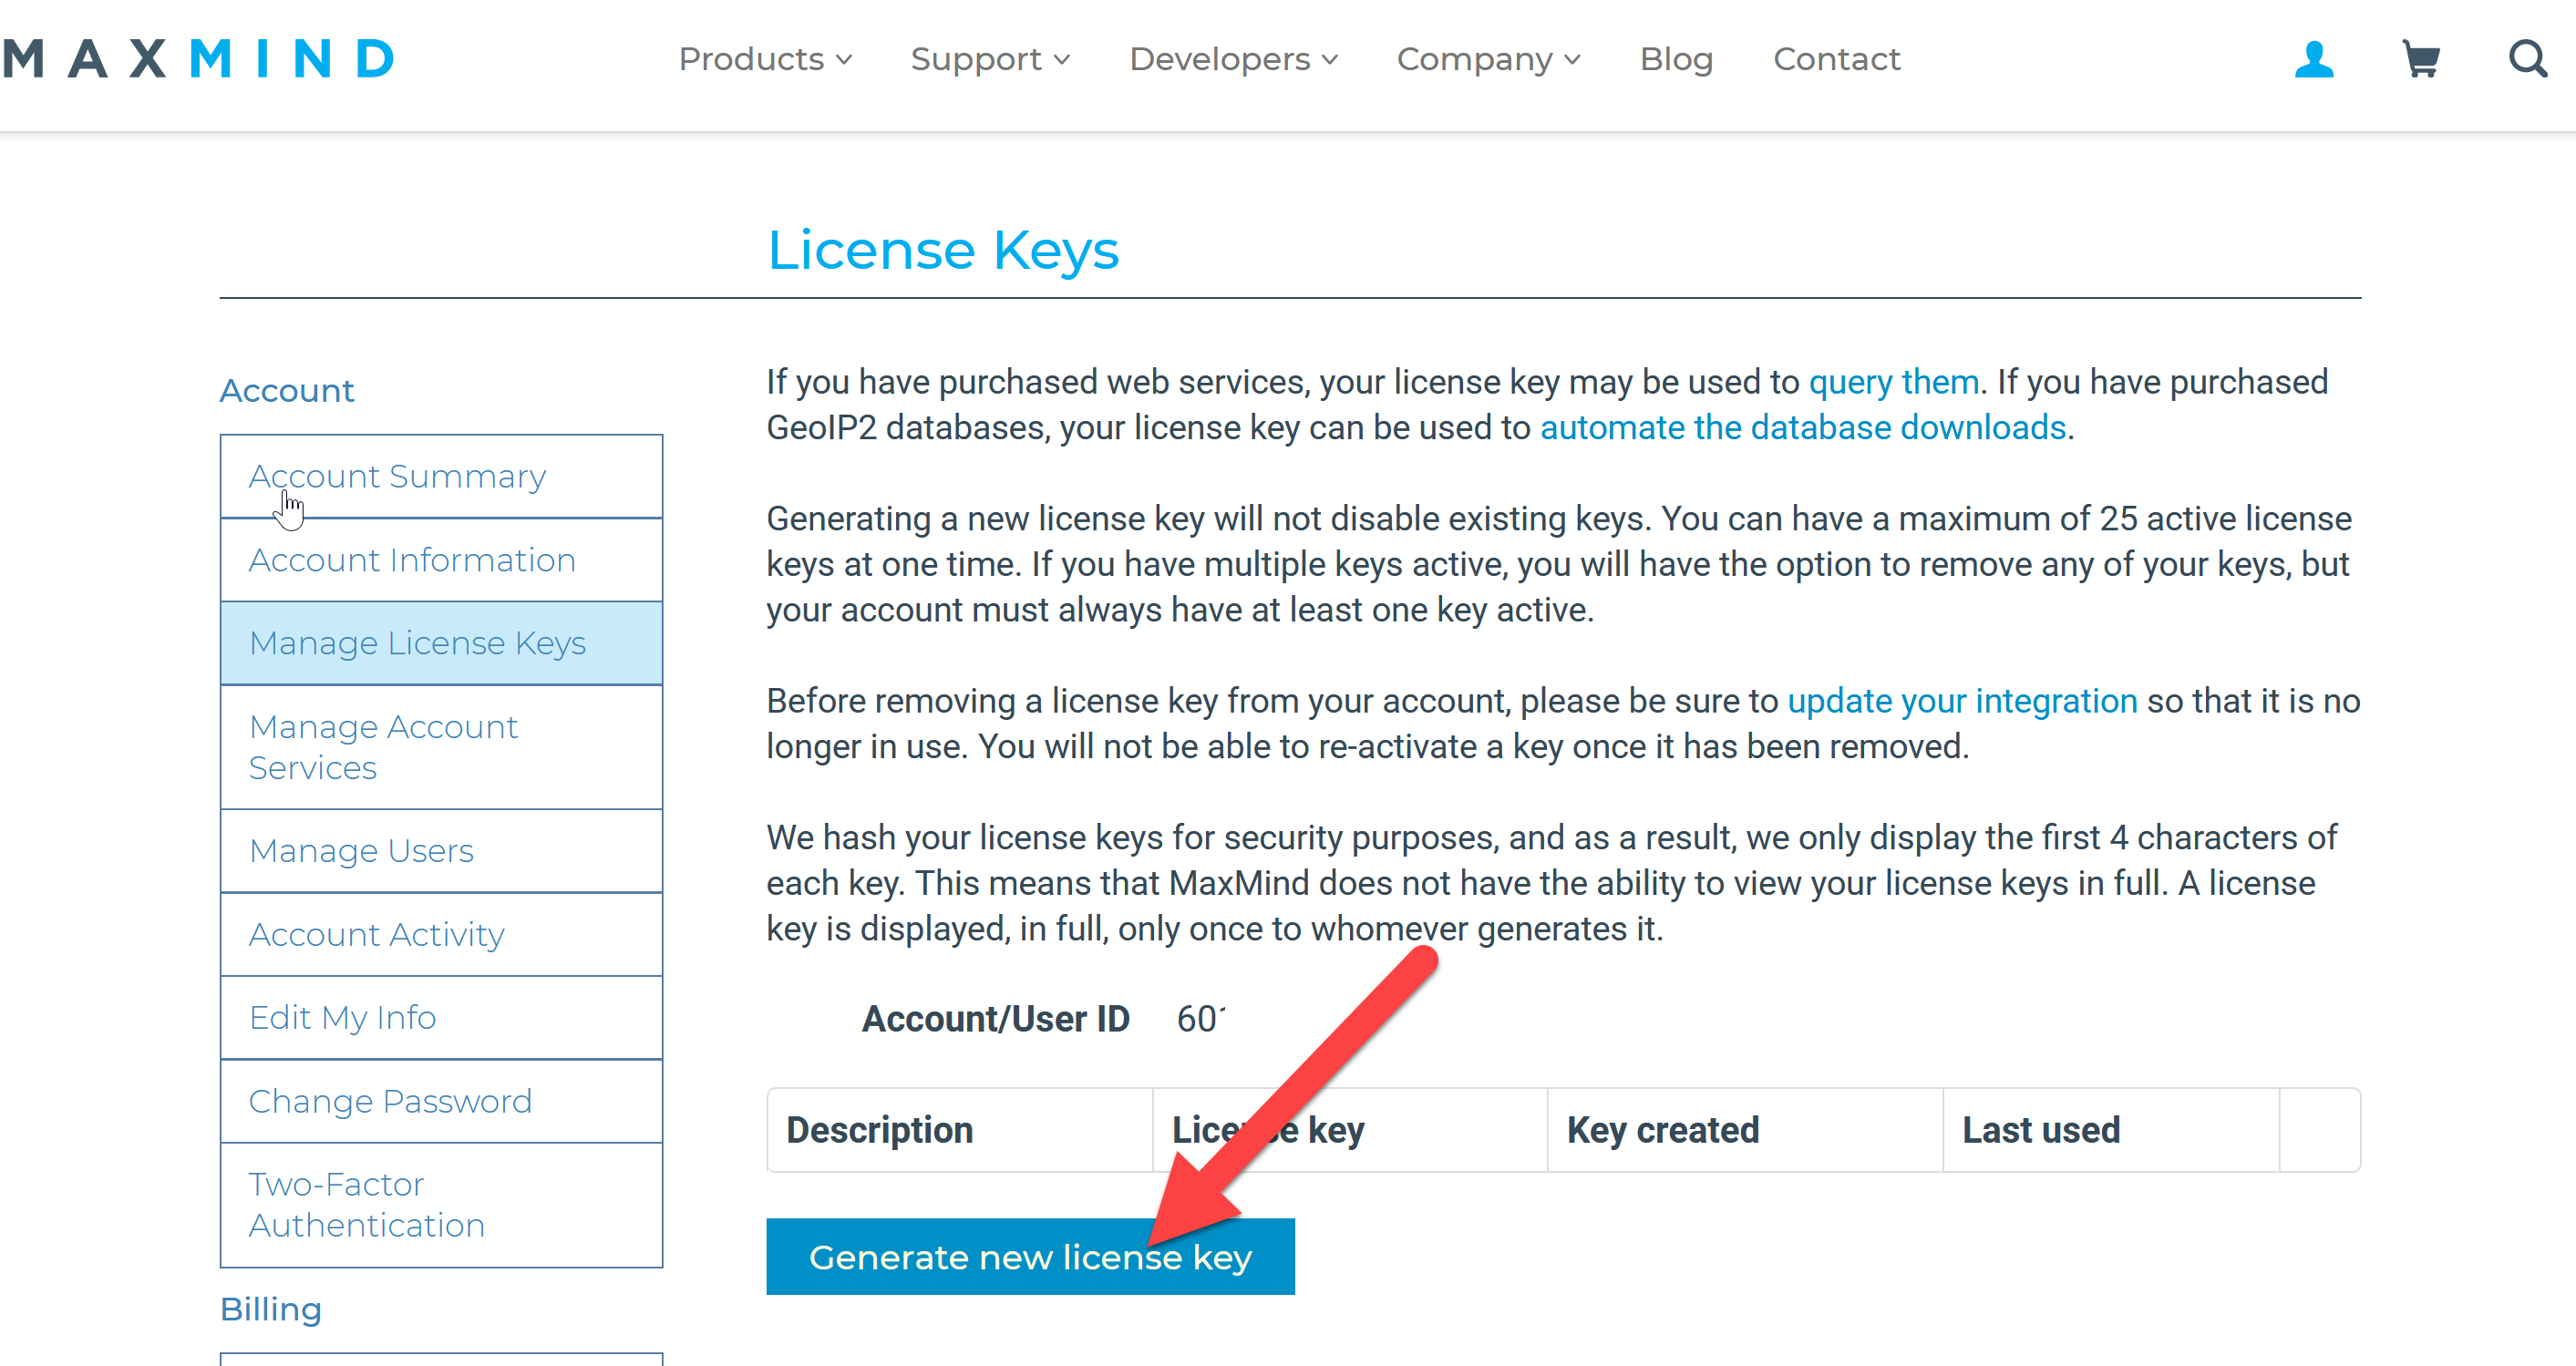This screenshot has height=1366, width=2576.
Task: Open Manage Account Services page
Action: click(x=383, y=746)
